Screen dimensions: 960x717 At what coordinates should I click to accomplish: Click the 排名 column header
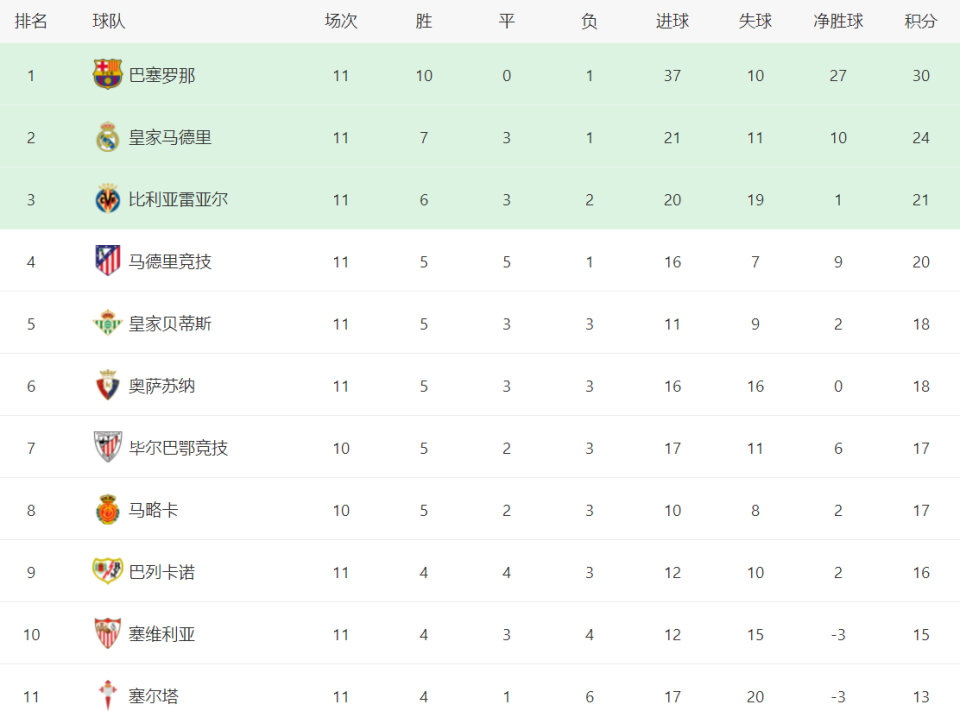point(31,21)
